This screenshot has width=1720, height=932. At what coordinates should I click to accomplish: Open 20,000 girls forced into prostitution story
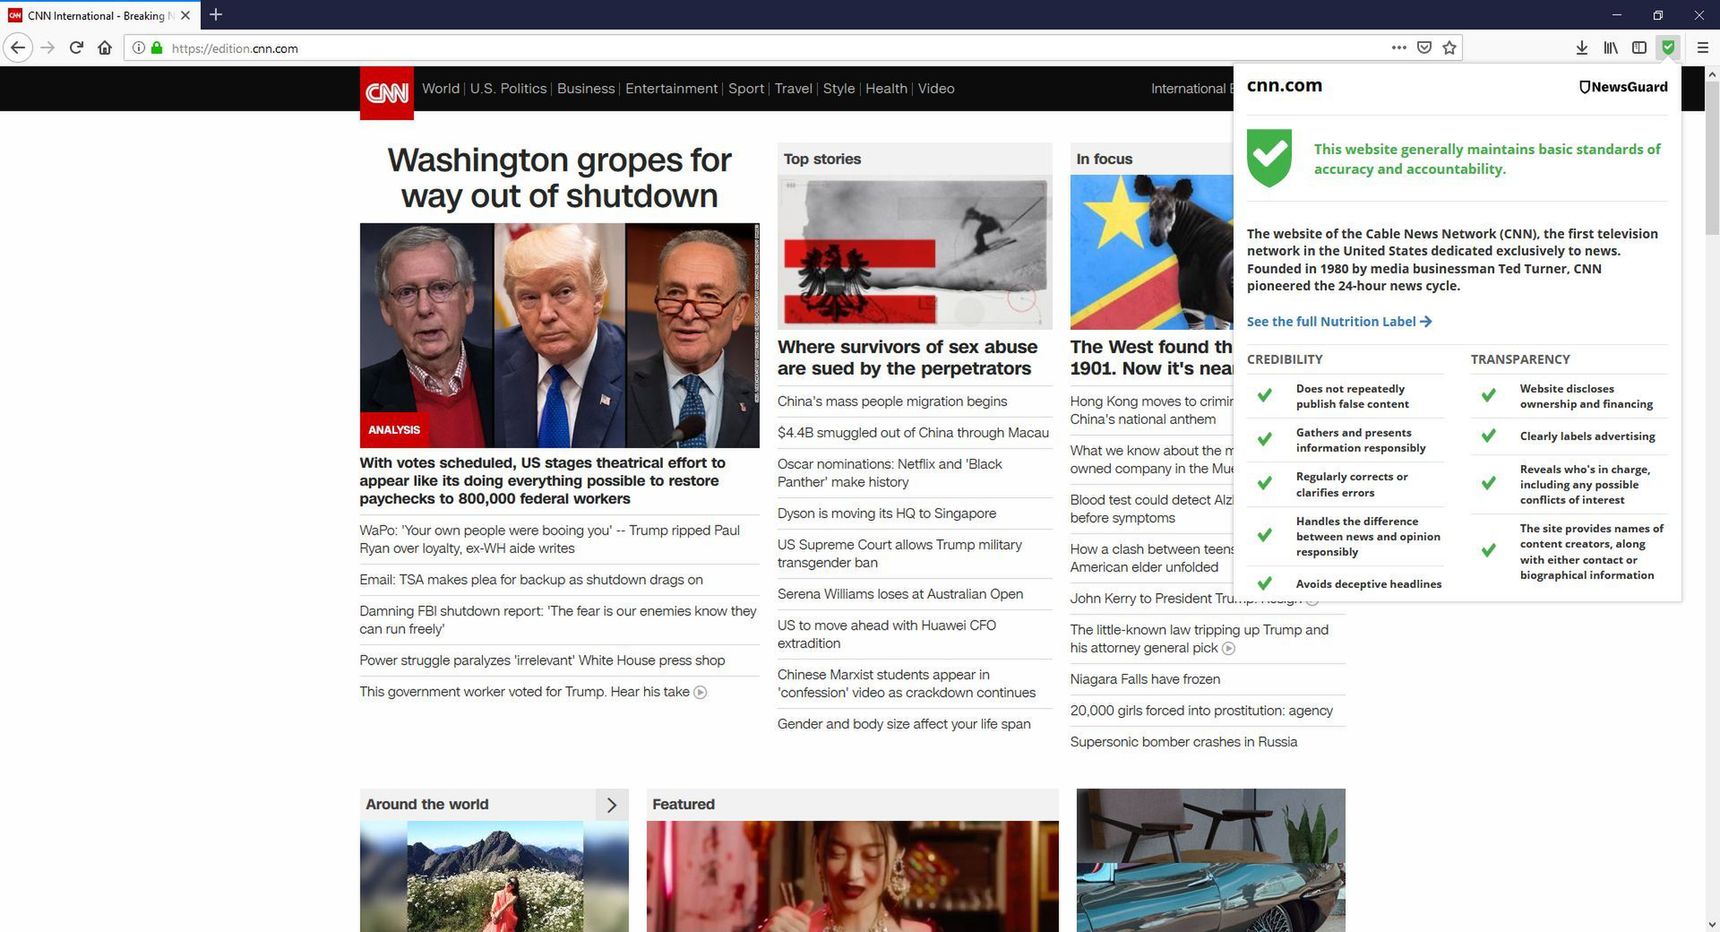click(1201, 711)
